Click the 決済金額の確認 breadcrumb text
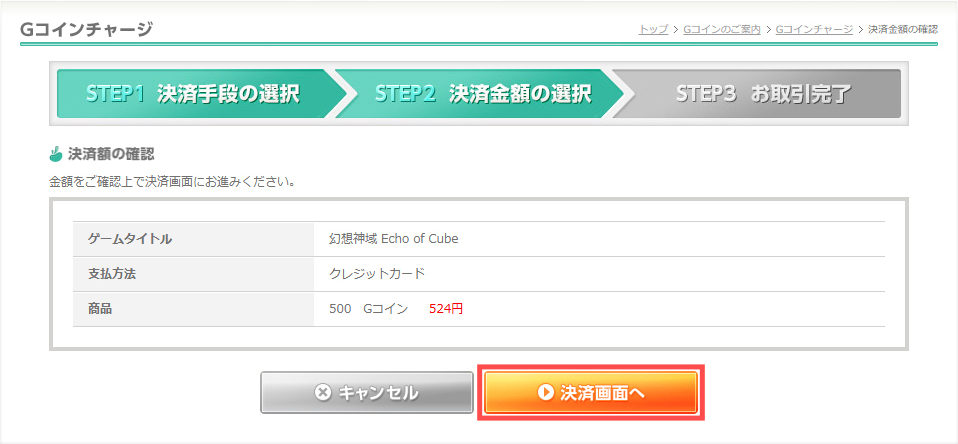The width and height of the screenshot is (958, 444). pos(903,30)
